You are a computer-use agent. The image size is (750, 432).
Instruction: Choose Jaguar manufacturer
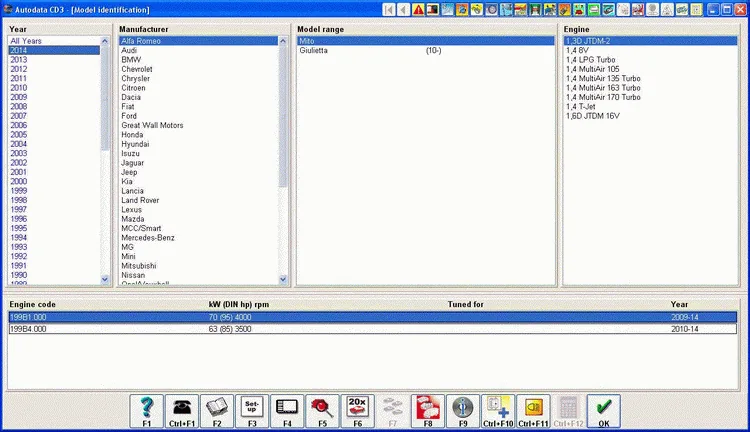coord(199,163)
